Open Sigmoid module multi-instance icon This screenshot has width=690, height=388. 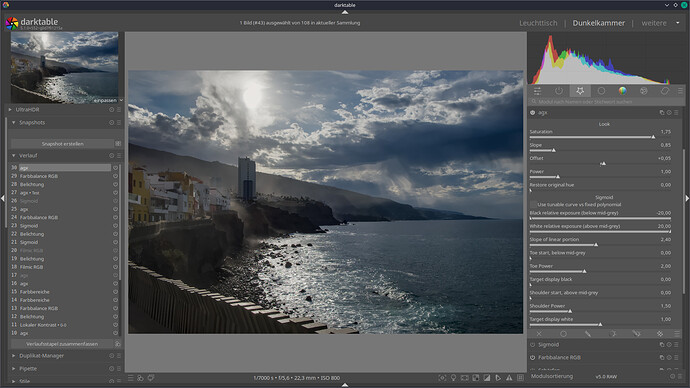coord(661,345)
